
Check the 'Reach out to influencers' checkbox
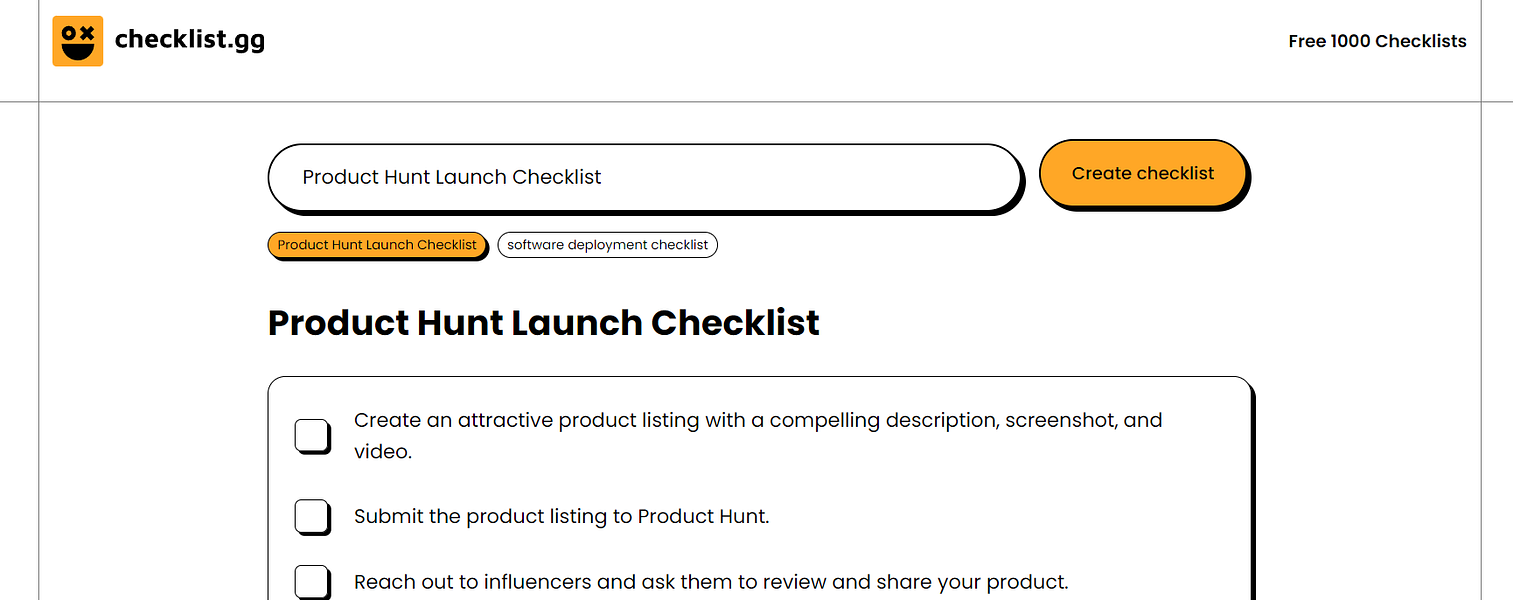point(312,581)
